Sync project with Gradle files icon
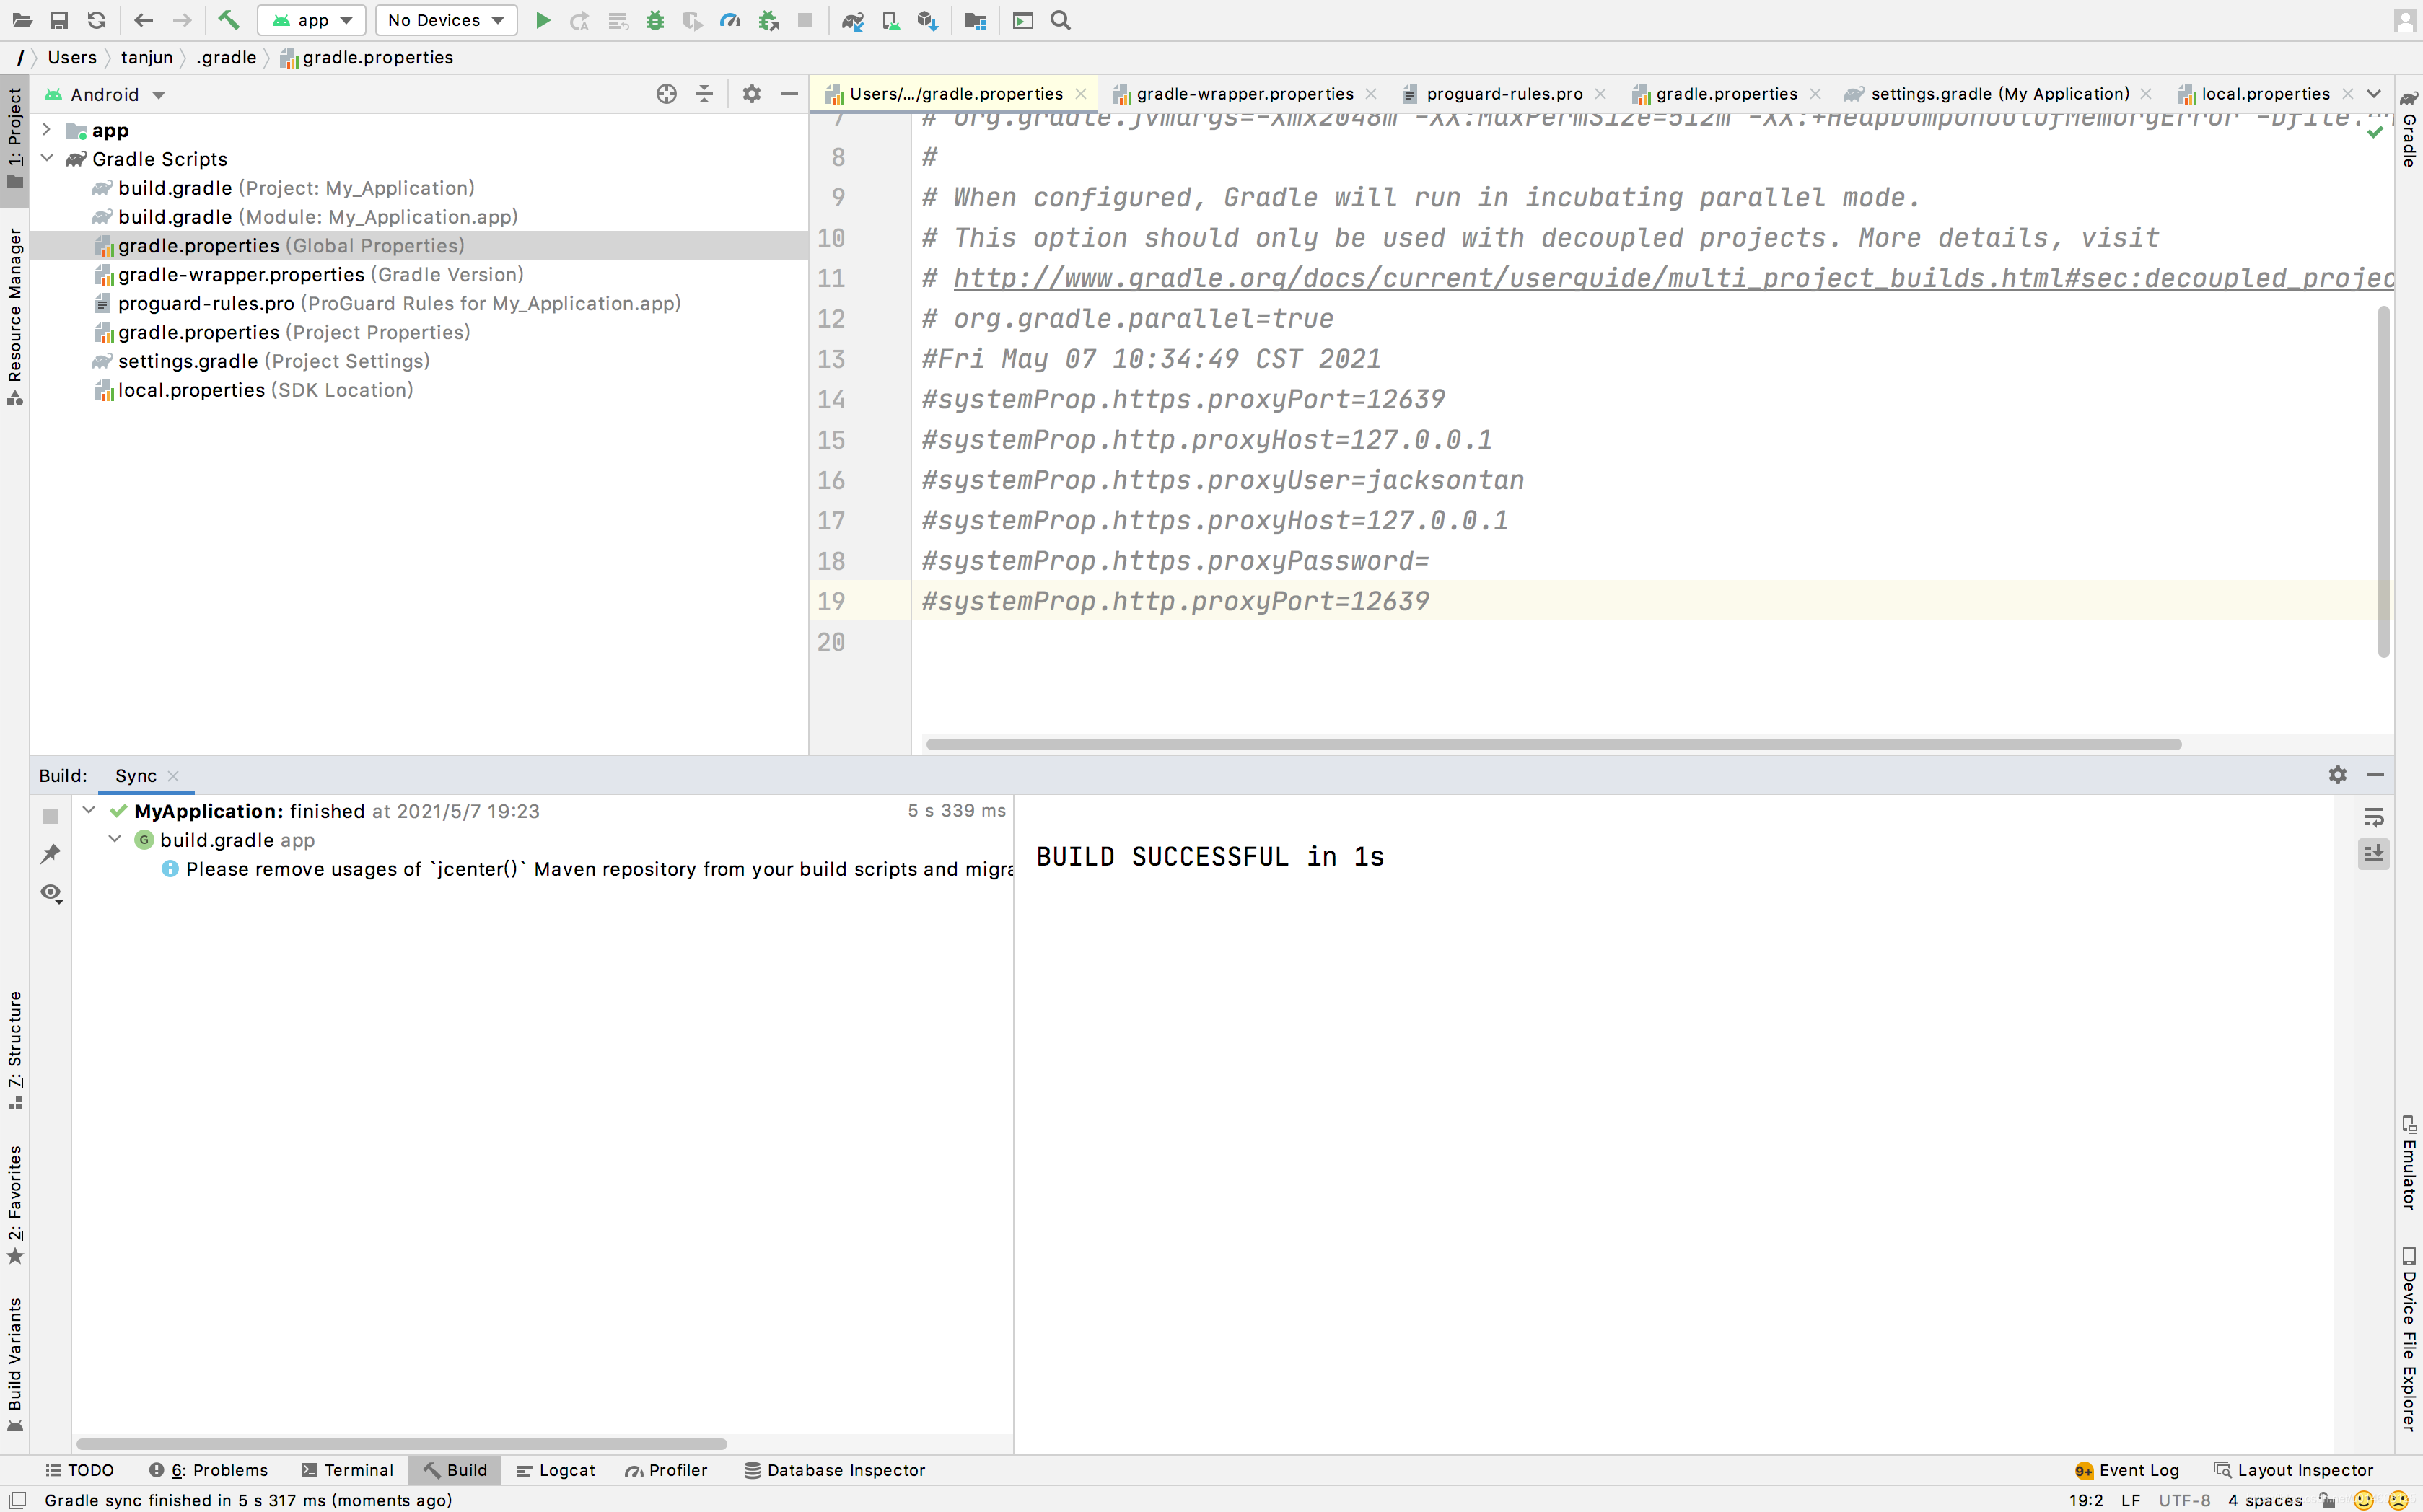The height and width of the screenshot is (1512, 2423). [853, 20]
